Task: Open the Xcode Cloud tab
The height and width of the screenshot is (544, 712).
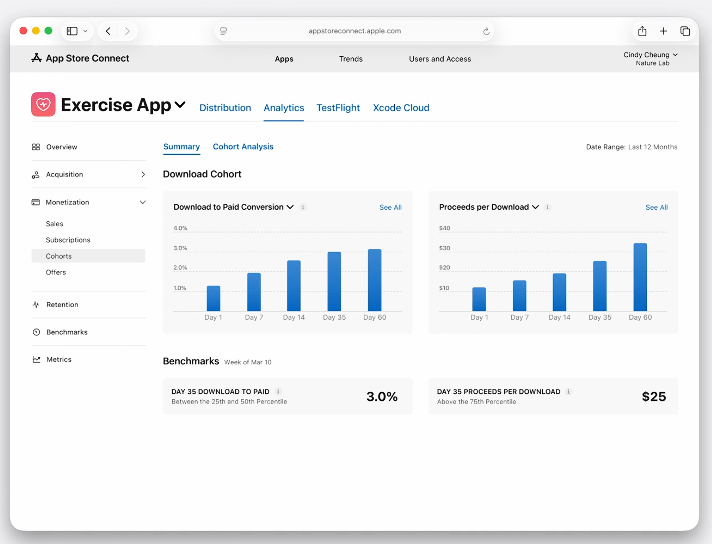Action: pos(401,108)
